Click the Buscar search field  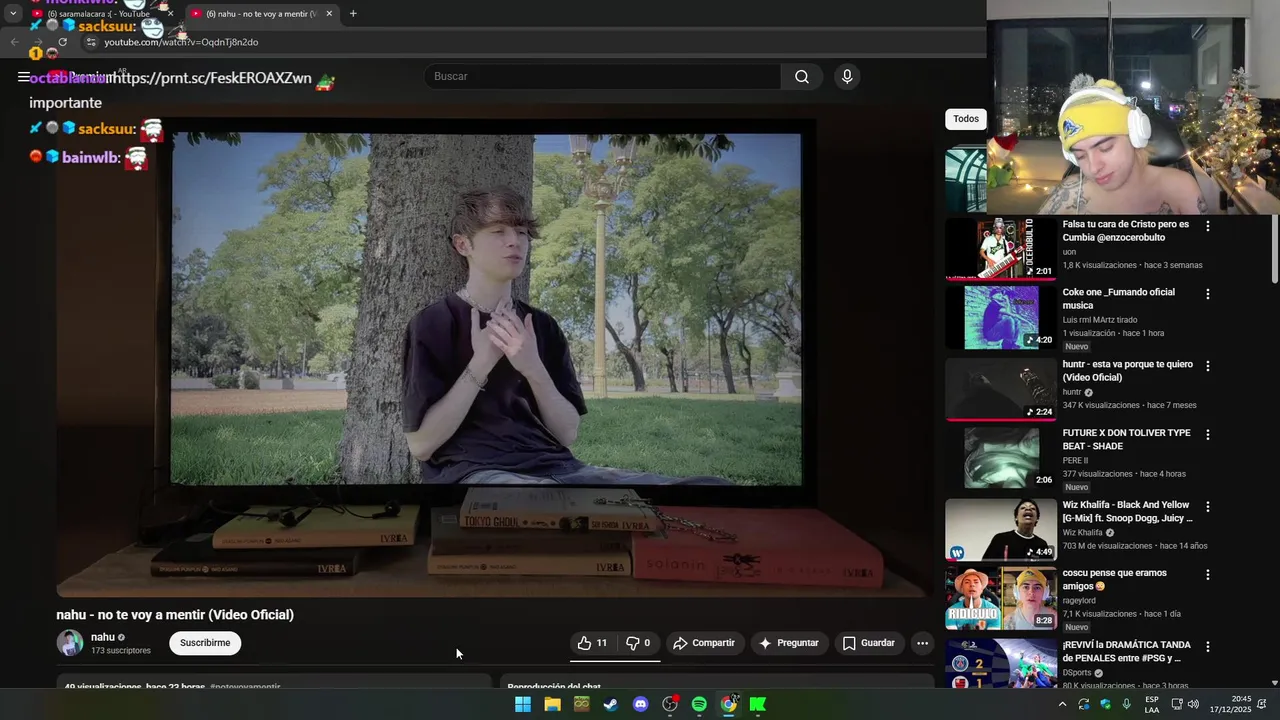(605, 77)
